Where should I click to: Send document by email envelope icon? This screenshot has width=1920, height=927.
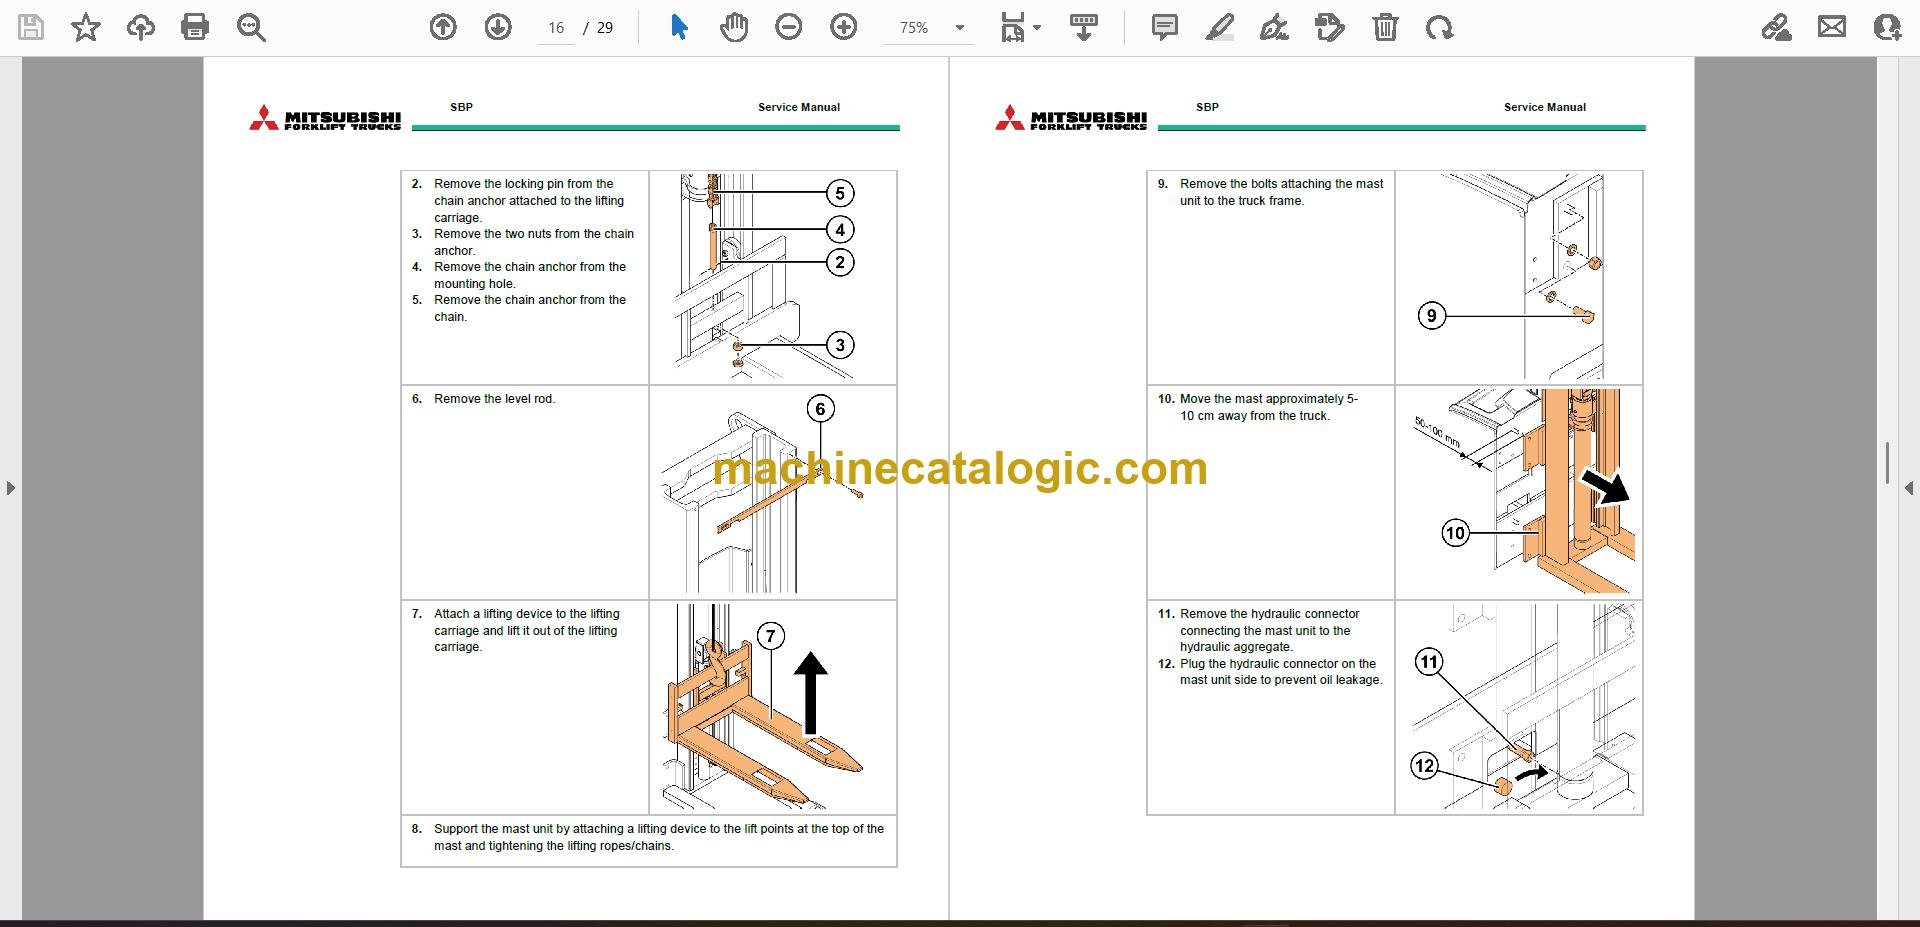click(1832, 27)
